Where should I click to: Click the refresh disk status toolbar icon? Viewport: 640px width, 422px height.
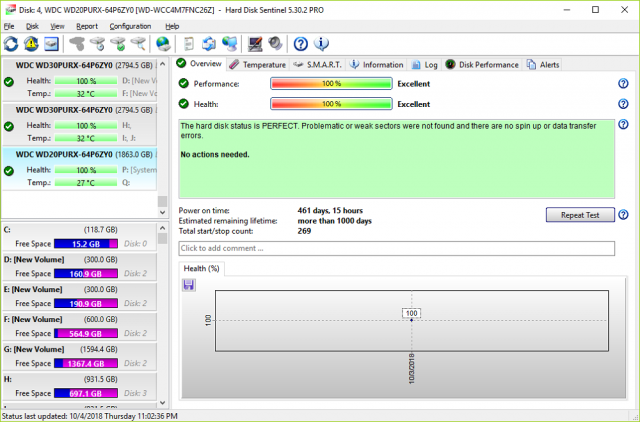[12, 44]
